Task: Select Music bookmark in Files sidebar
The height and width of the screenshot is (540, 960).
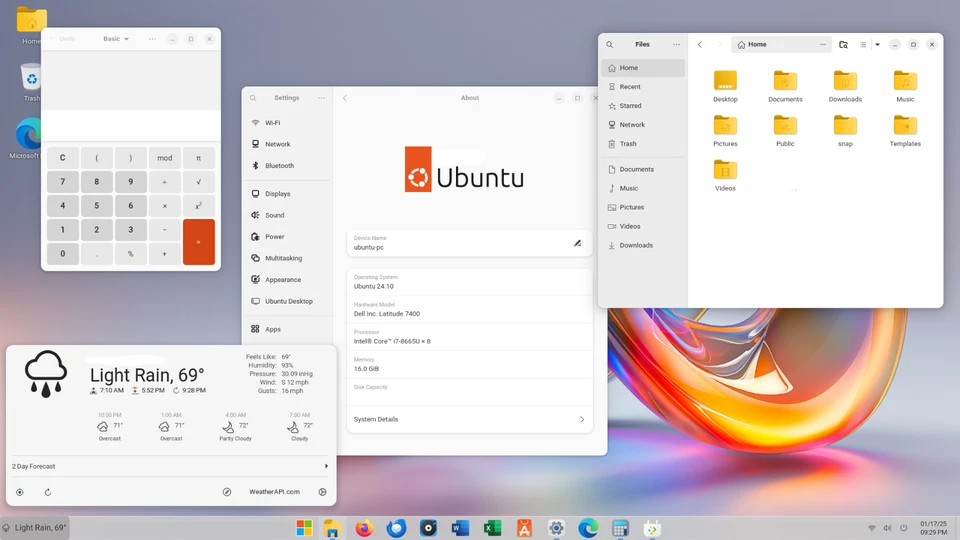Action: pyautogui.click(x=643, y=189)
